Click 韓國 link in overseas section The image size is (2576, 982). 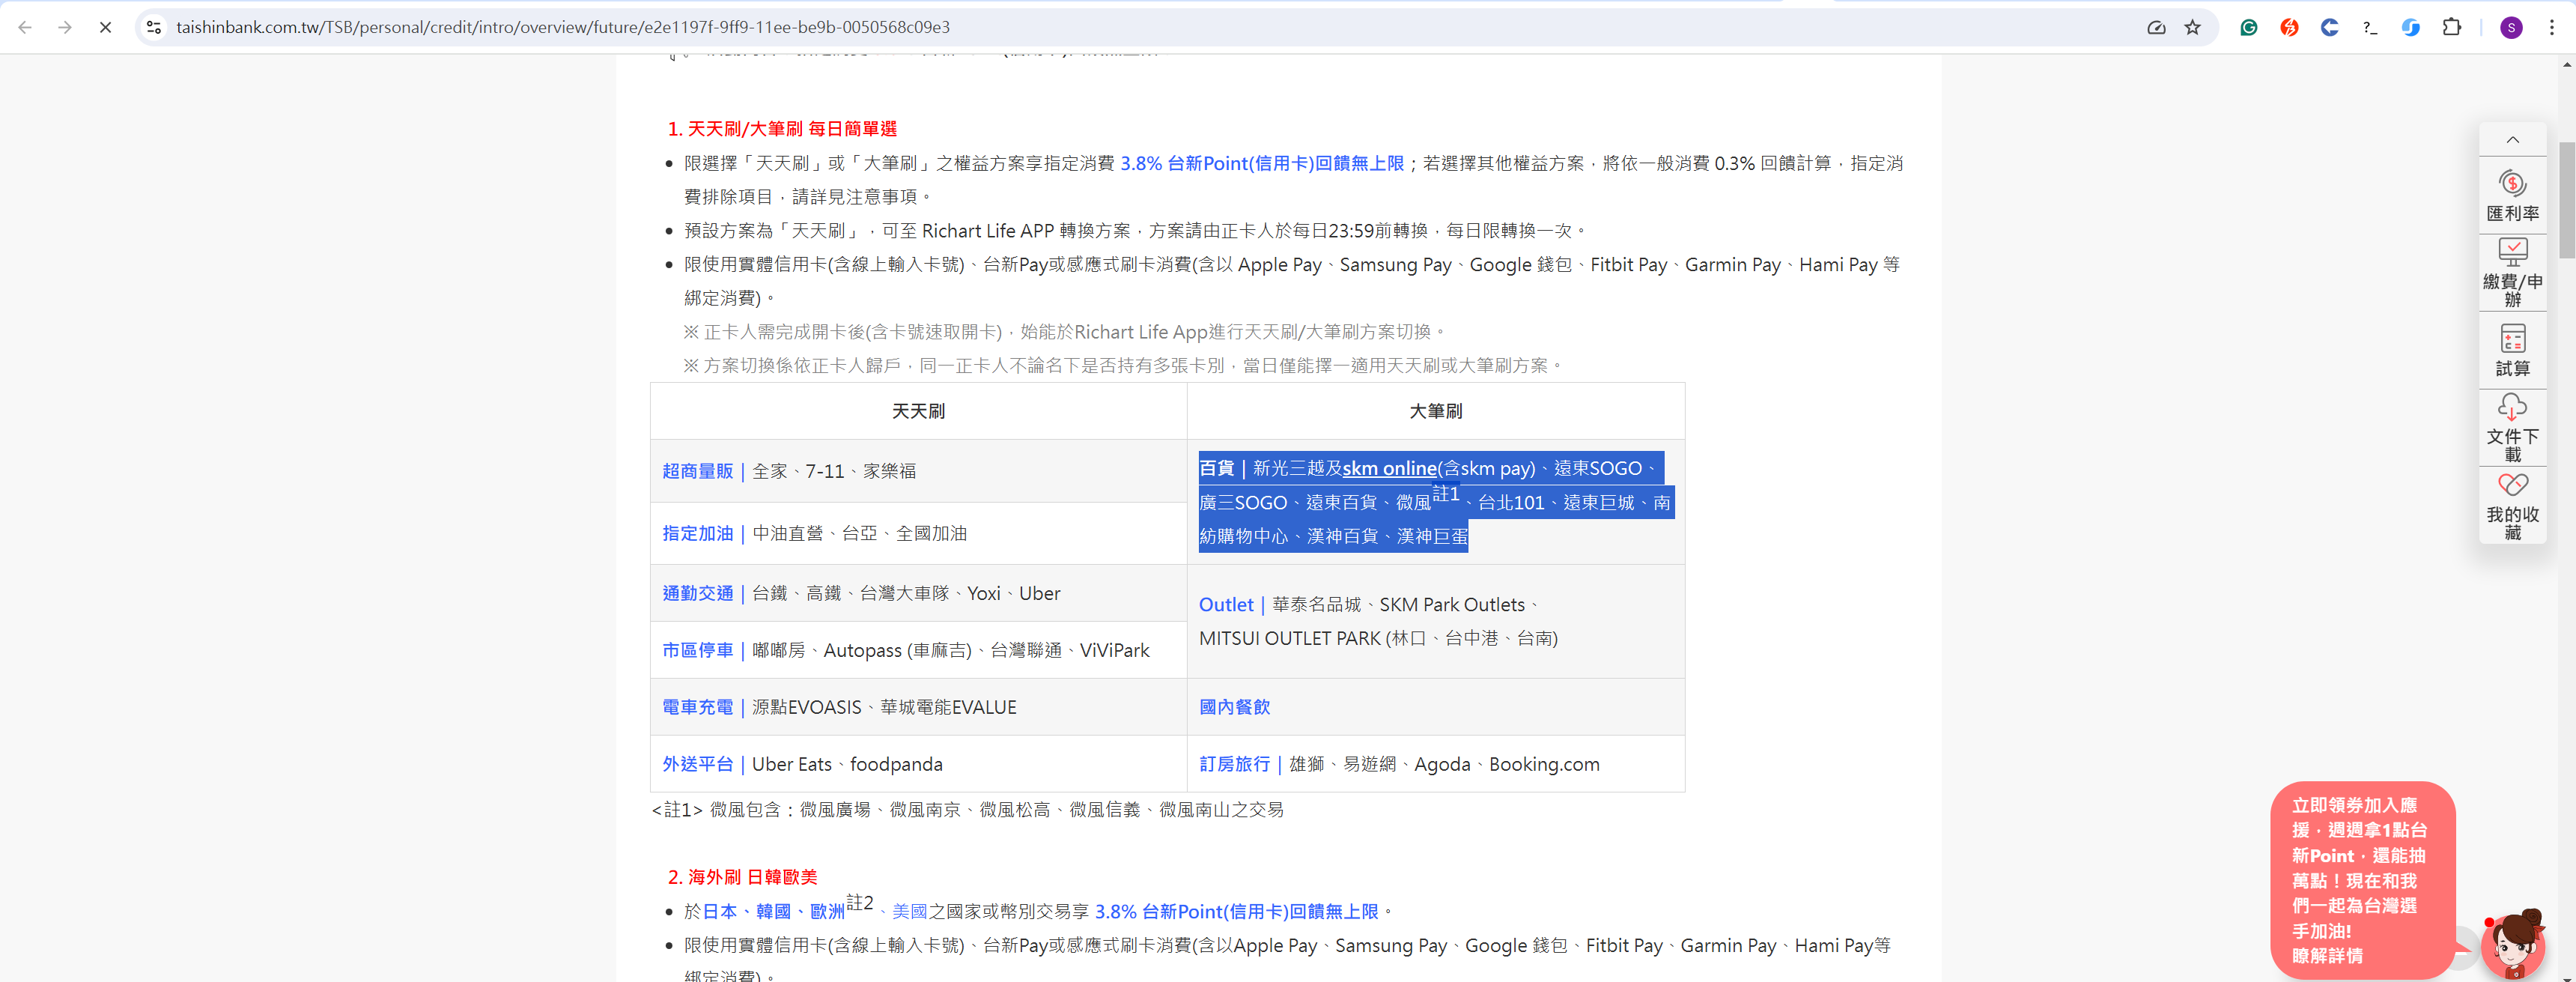coord(773,911)
